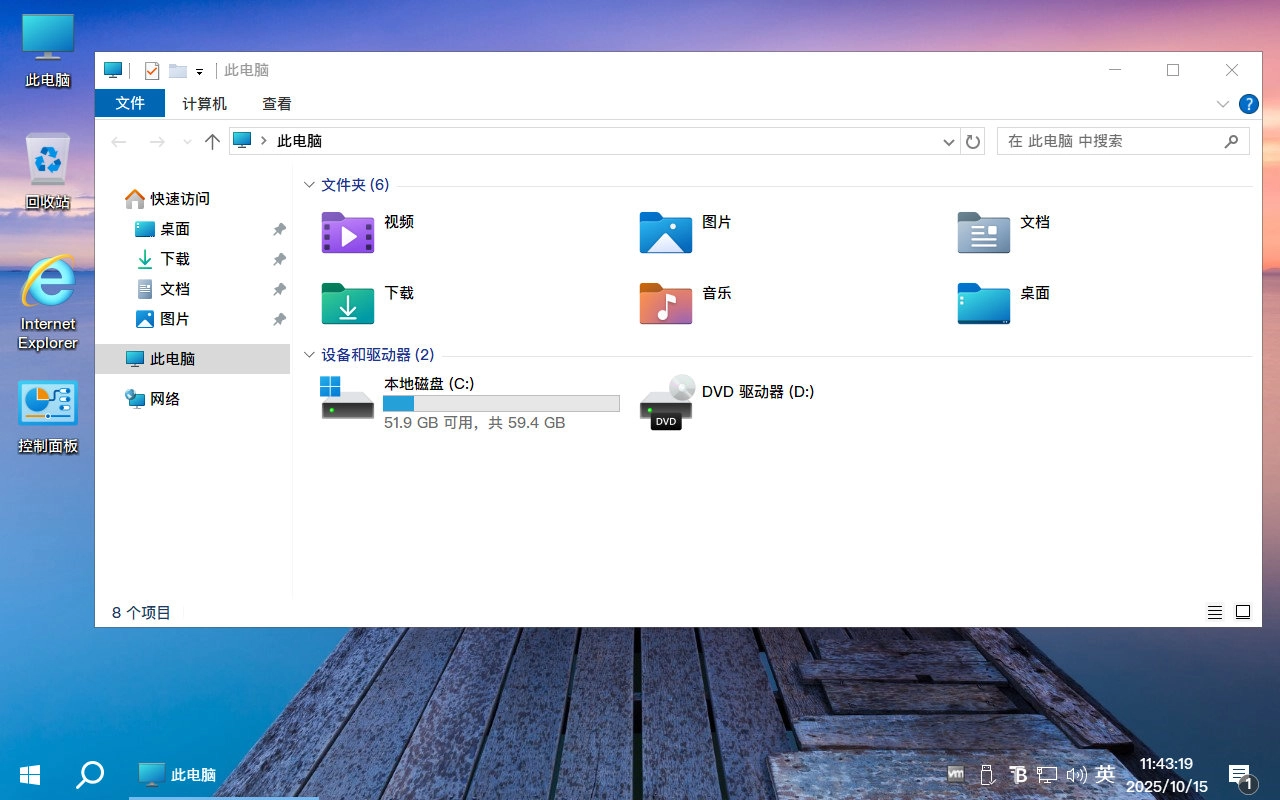The height and width of the screenshot is (800, 1280).
Task: Open the 文件 menu
Action: click(x=129, y=103)
